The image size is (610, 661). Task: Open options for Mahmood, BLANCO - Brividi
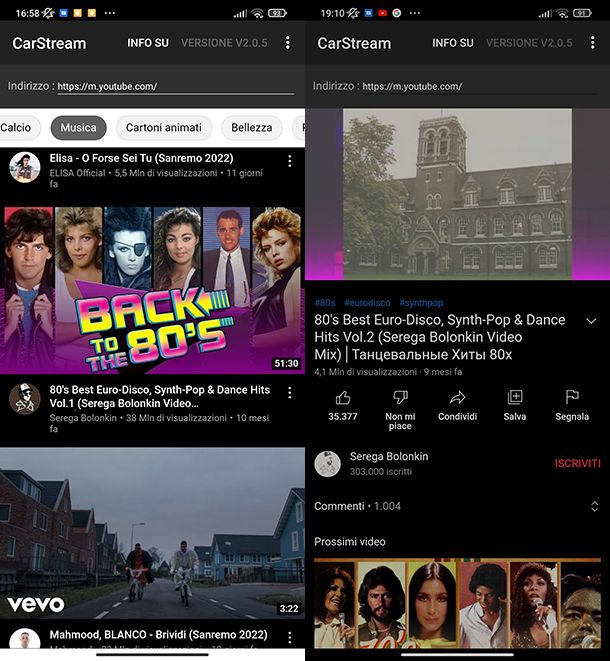coord(290,637)
